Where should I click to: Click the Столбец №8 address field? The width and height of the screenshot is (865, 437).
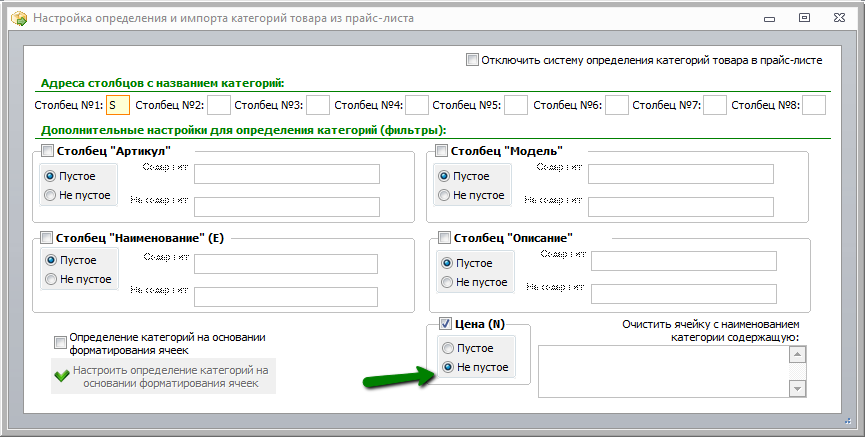[x=814, y=105]
